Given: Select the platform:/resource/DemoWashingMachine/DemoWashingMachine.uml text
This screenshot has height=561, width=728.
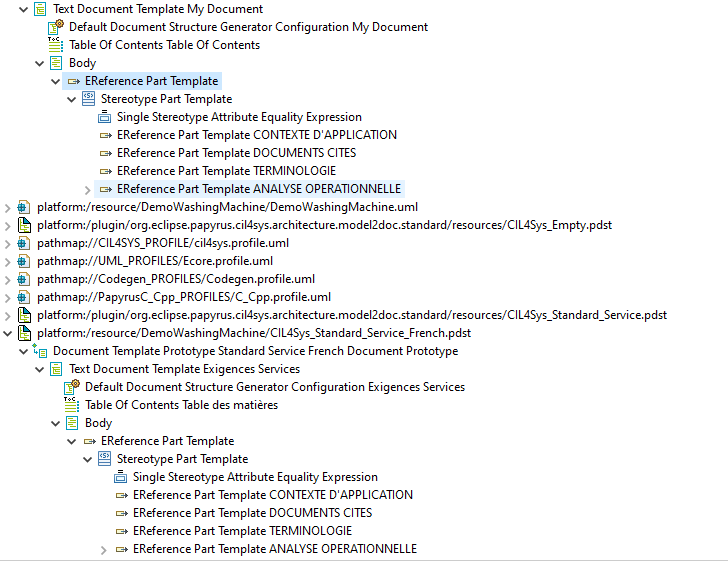Looking at the screenshot, I should (228, 207).
